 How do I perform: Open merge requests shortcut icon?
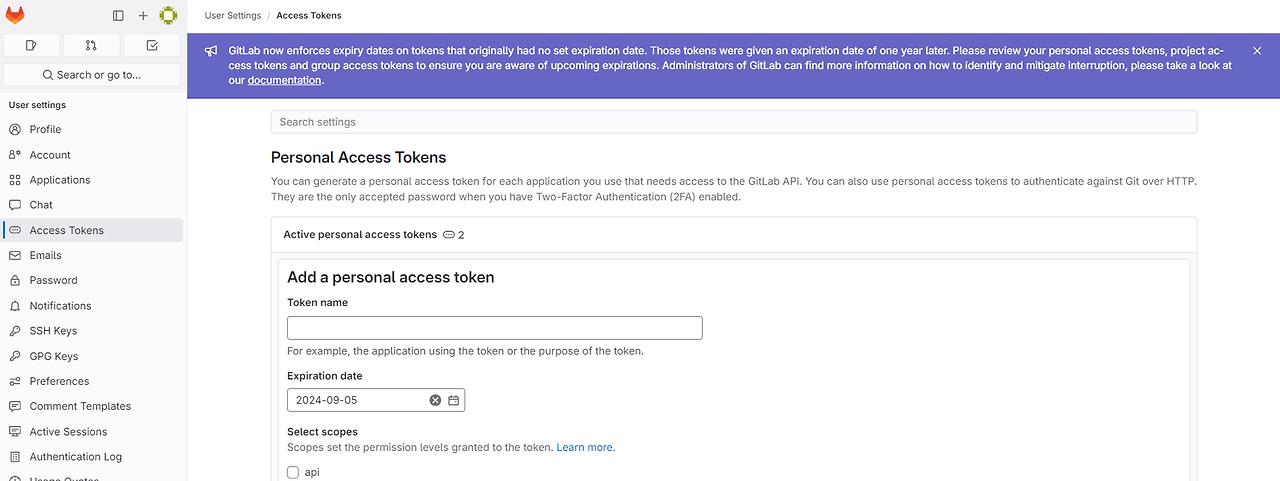point(91,45)
